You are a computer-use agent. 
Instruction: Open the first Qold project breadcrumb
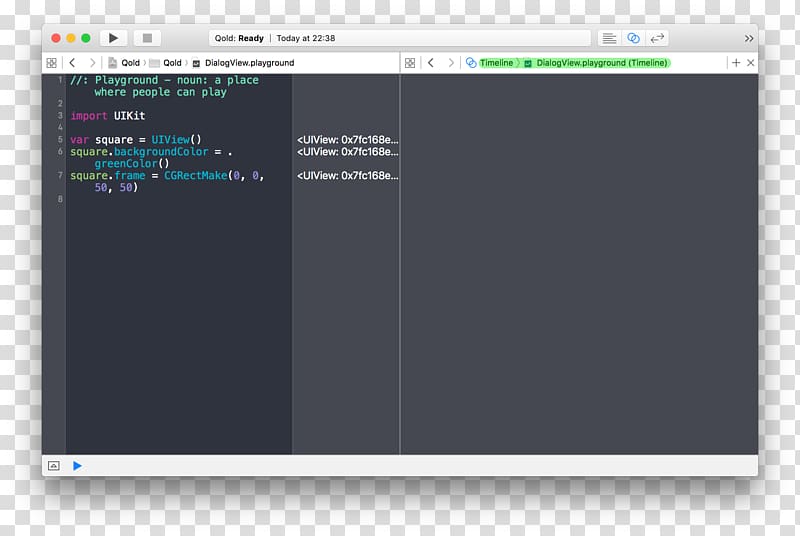(124, 63)
